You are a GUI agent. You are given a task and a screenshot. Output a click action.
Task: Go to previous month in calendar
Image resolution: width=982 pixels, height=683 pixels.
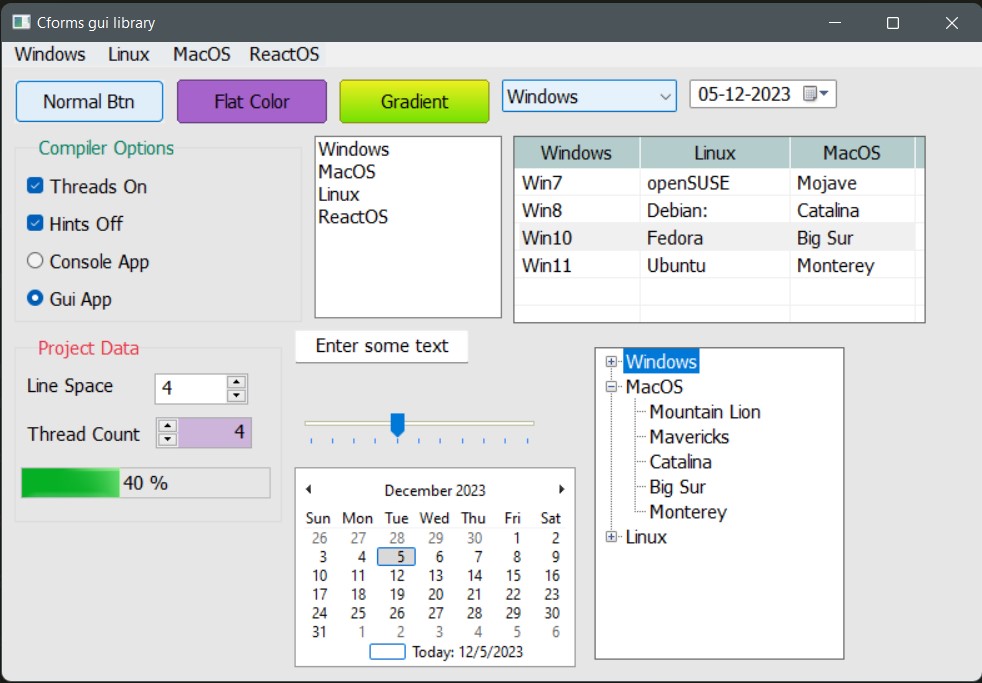308,489
